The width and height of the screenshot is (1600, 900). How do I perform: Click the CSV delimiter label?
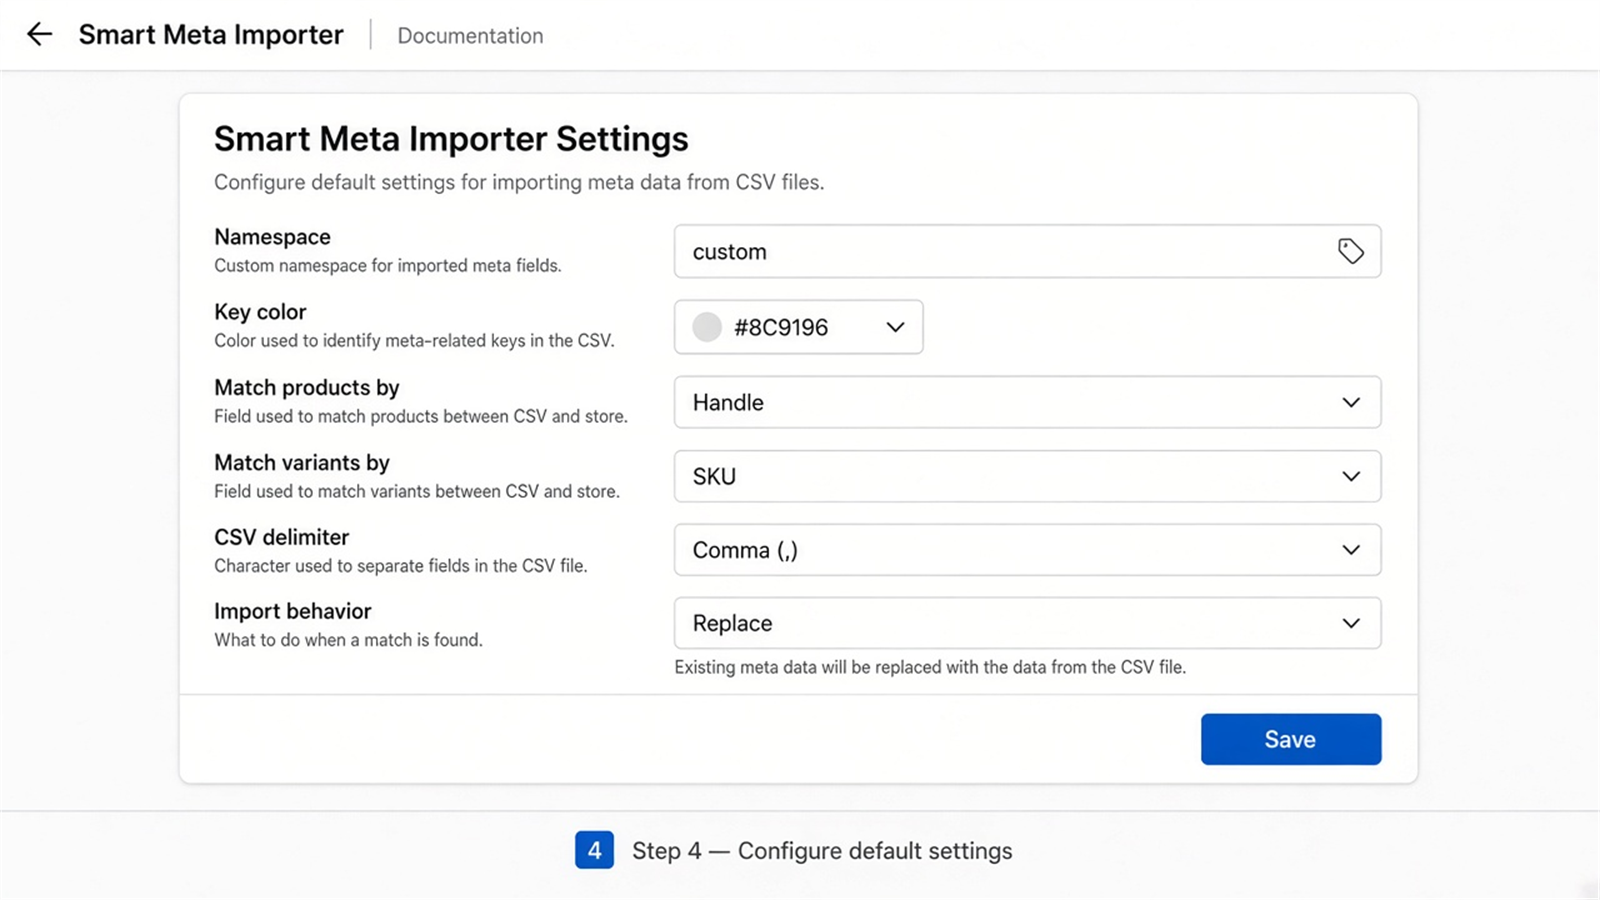pyautogui.click(x=281, y=537)
